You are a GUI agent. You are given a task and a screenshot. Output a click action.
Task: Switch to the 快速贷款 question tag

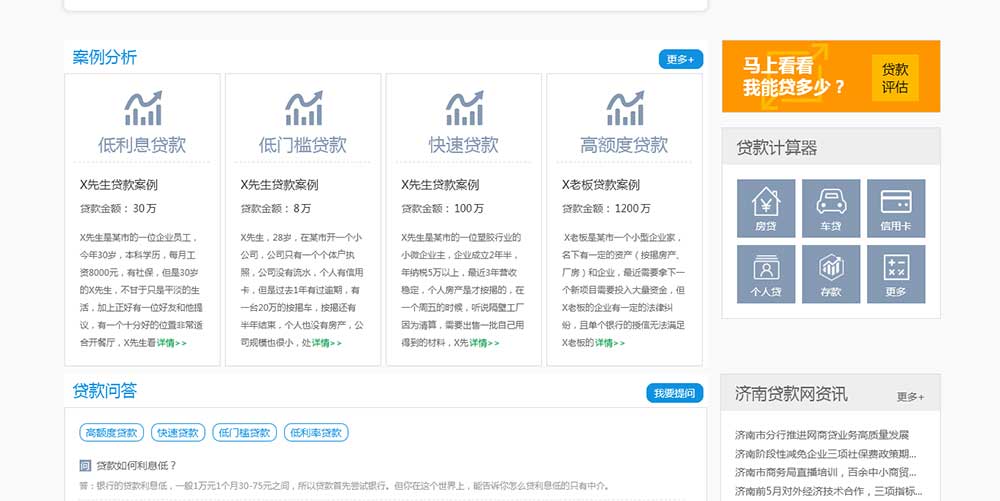[178, 433]
